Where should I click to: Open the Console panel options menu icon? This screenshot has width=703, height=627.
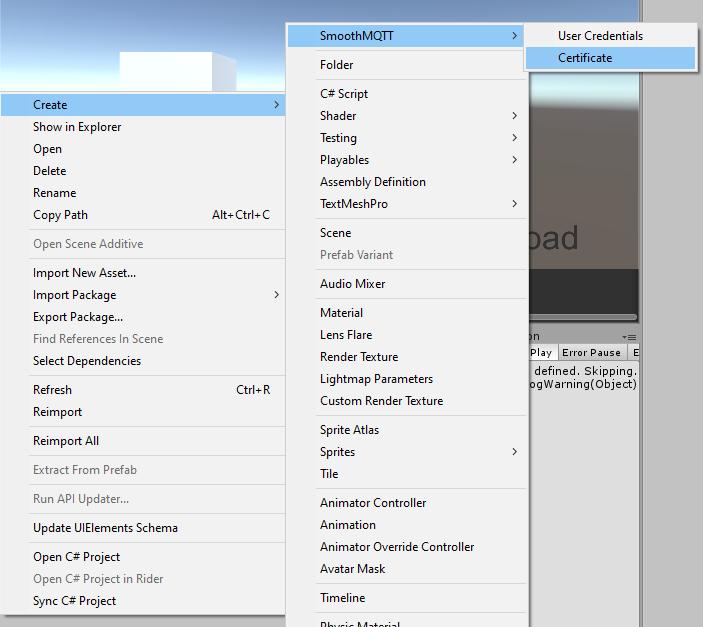629,337
